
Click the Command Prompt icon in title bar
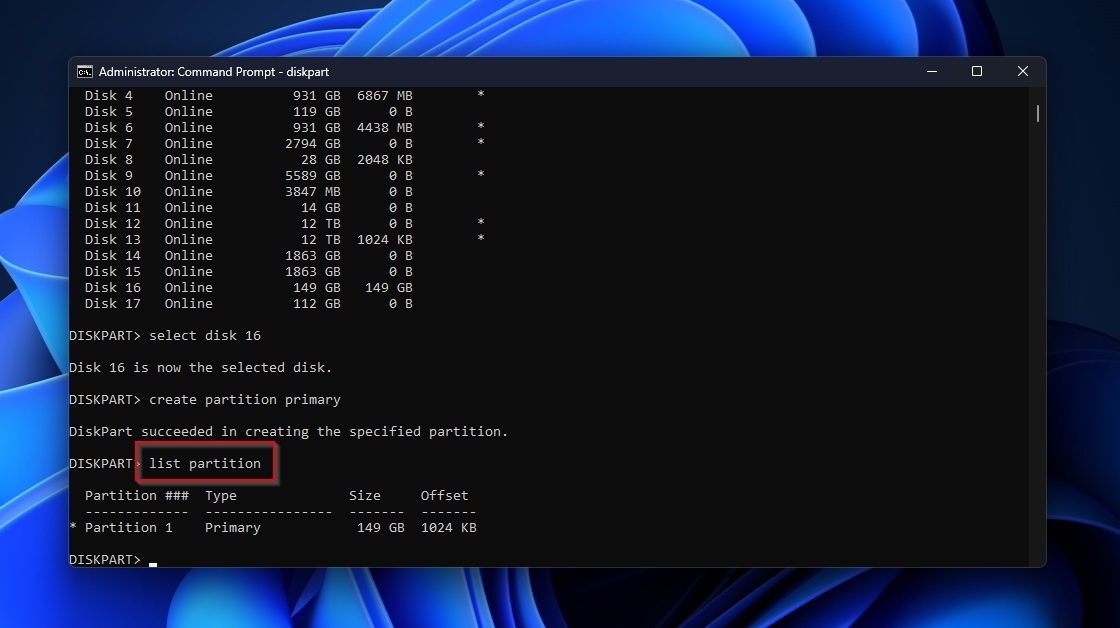pyautogui.click(x=85, y=72)
